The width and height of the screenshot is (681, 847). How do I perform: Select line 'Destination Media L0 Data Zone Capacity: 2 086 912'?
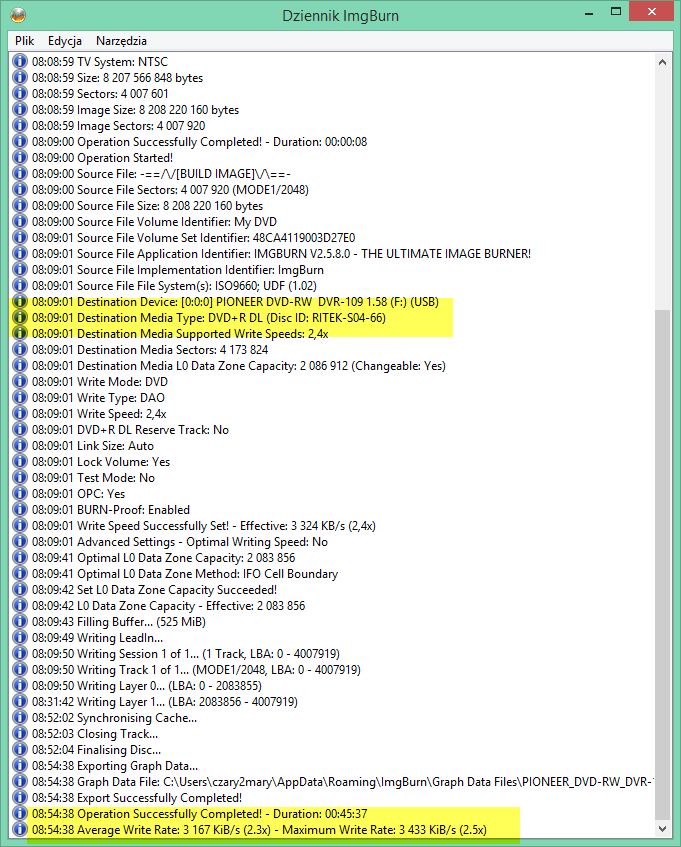tap(239, 366)
